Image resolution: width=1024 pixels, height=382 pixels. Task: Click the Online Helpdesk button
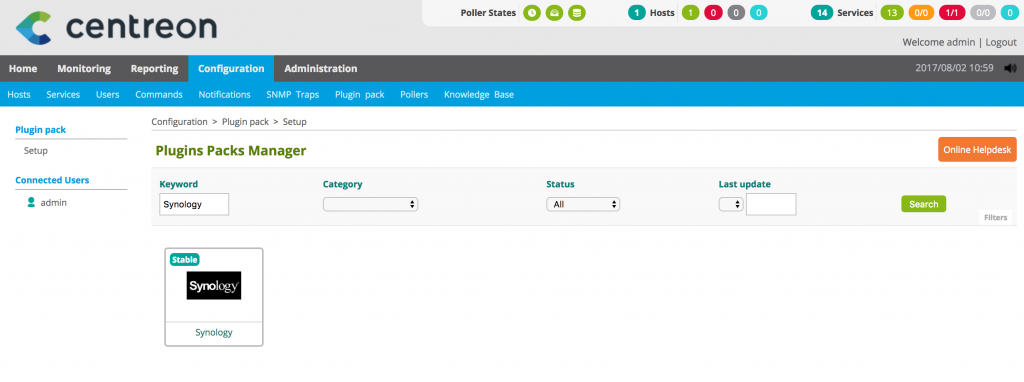[x=977, y=150]
